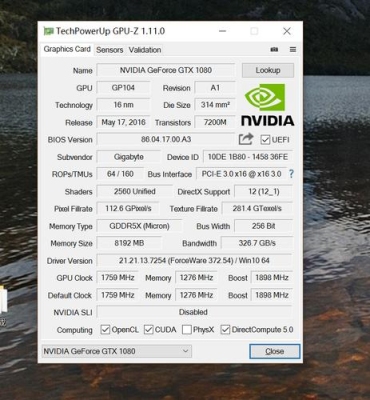The width and height of the screenshot is (370, 400).
Task: Click the Memory Size value 8192 MB
Action: pyautogui.click(x=129, y=243)
